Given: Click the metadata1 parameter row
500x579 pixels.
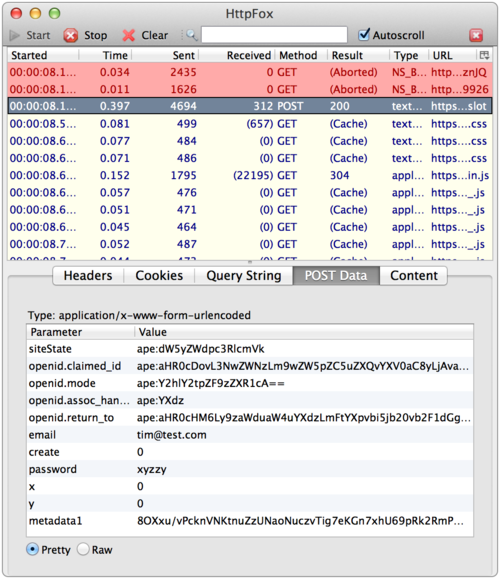Looking at the screenshot, I should (250, 521).
